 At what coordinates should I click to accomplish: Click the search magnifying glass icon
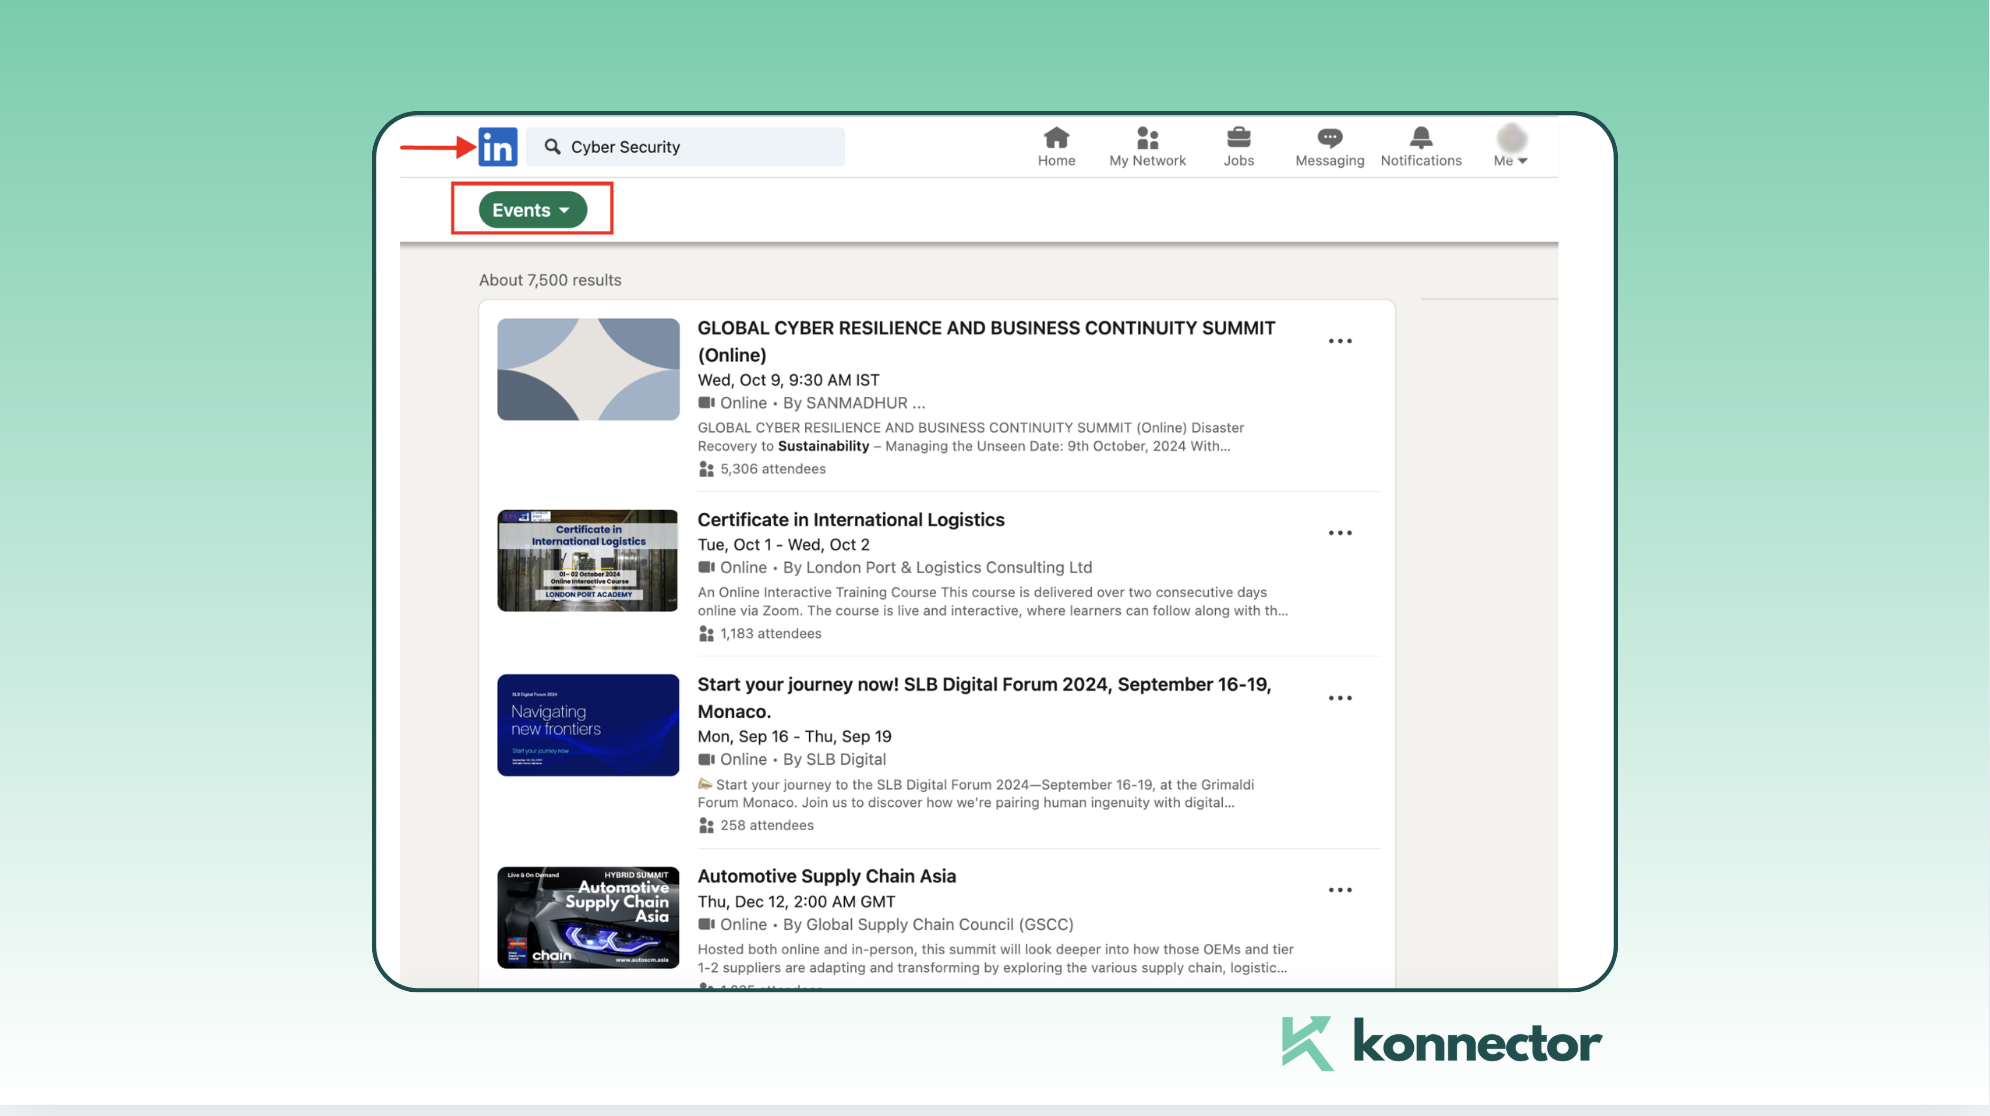point(551,146)
